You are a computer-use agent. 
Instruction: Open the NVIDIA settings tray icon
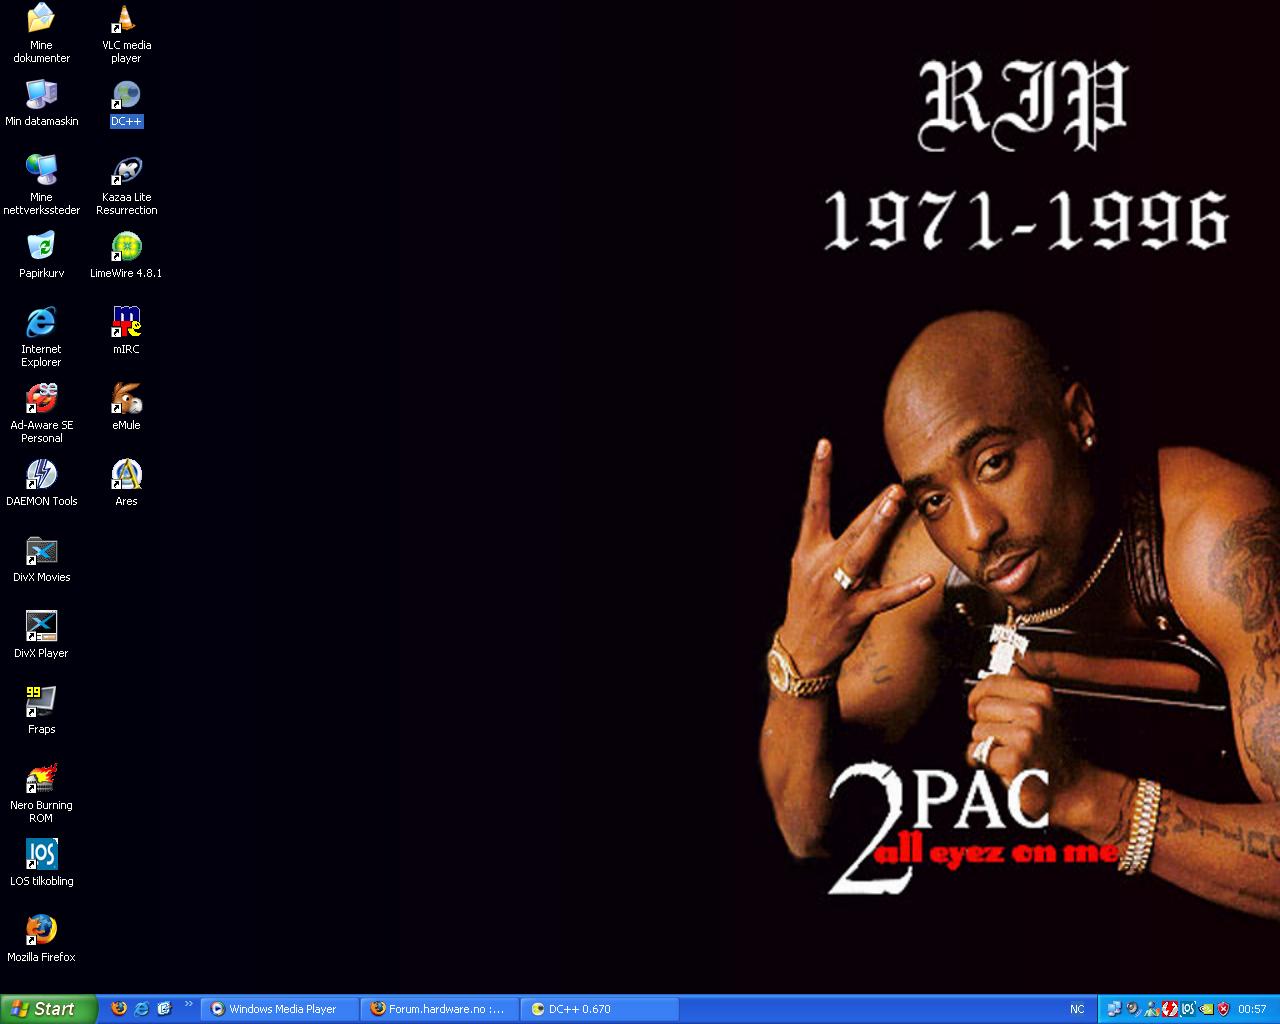[1206, 1009]
